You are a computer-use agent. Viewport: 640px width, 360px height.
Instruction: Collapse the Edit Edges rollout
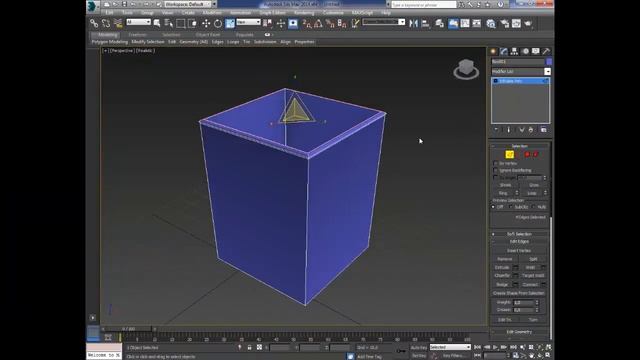[x=519, y=242]
